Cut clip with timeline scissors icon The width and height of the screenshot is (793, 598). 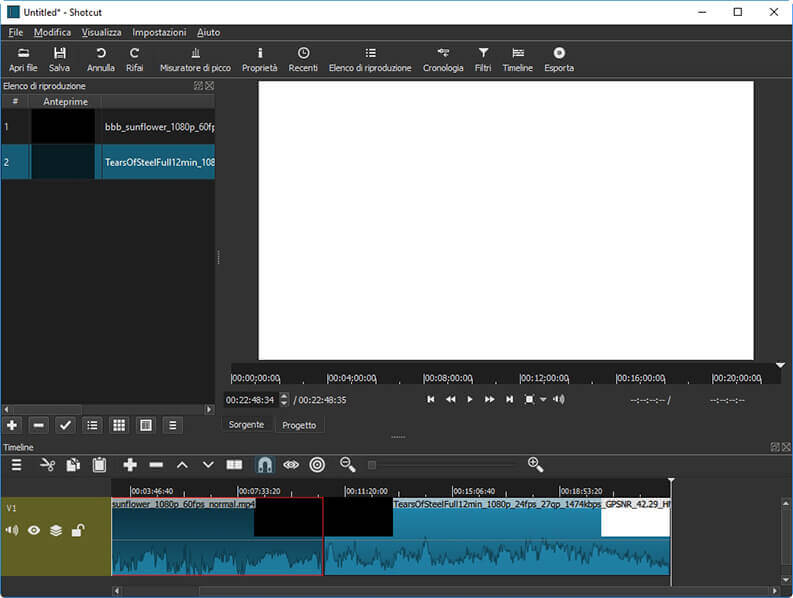[47, 464]
